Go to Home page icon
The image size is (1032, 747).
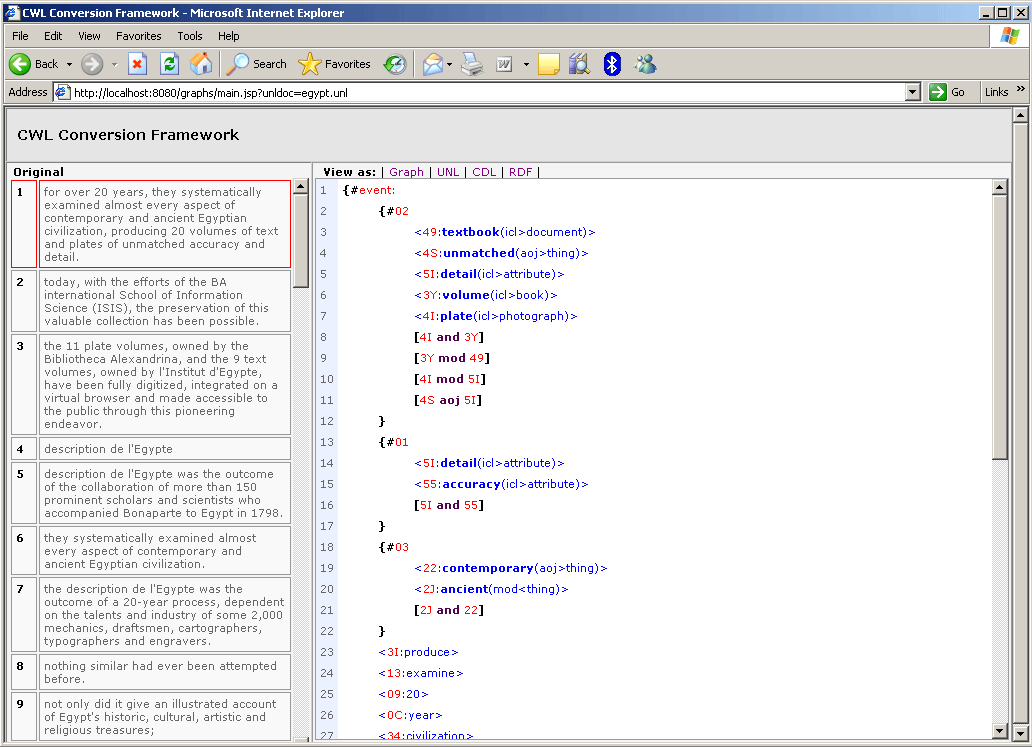[x=201, y=64]
